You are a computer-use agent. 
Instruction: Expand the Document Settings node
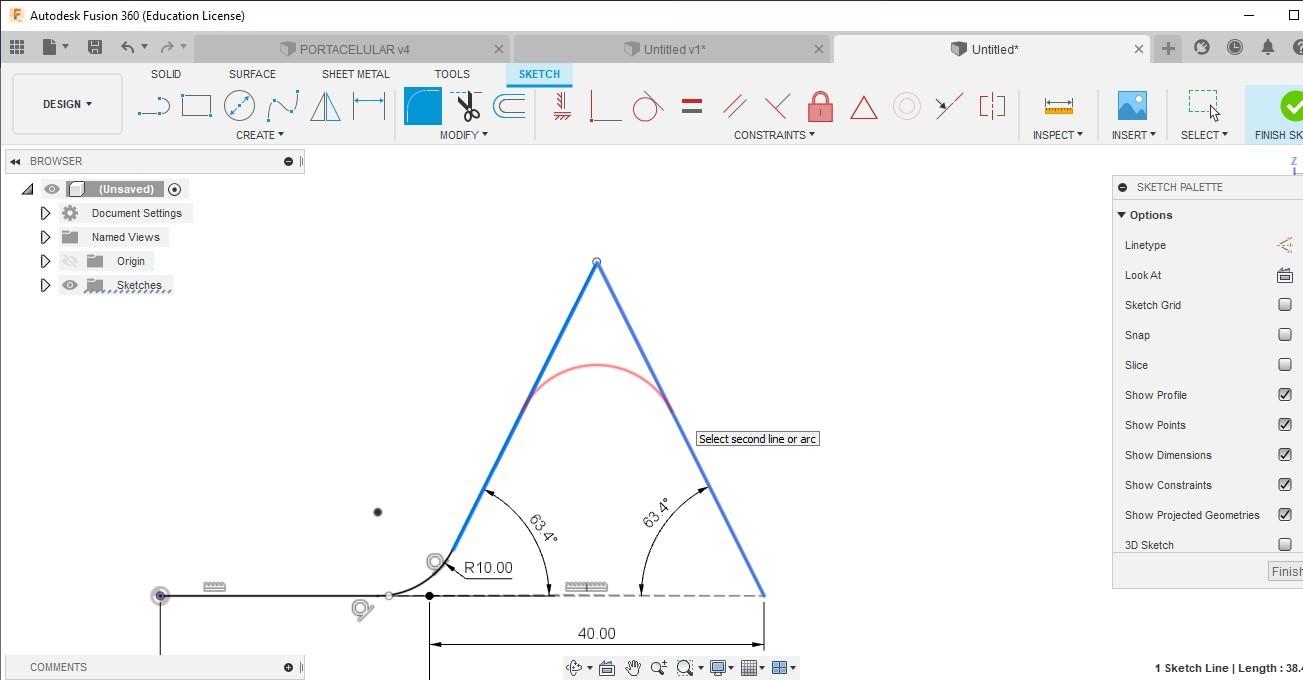[x=45, y=213]
